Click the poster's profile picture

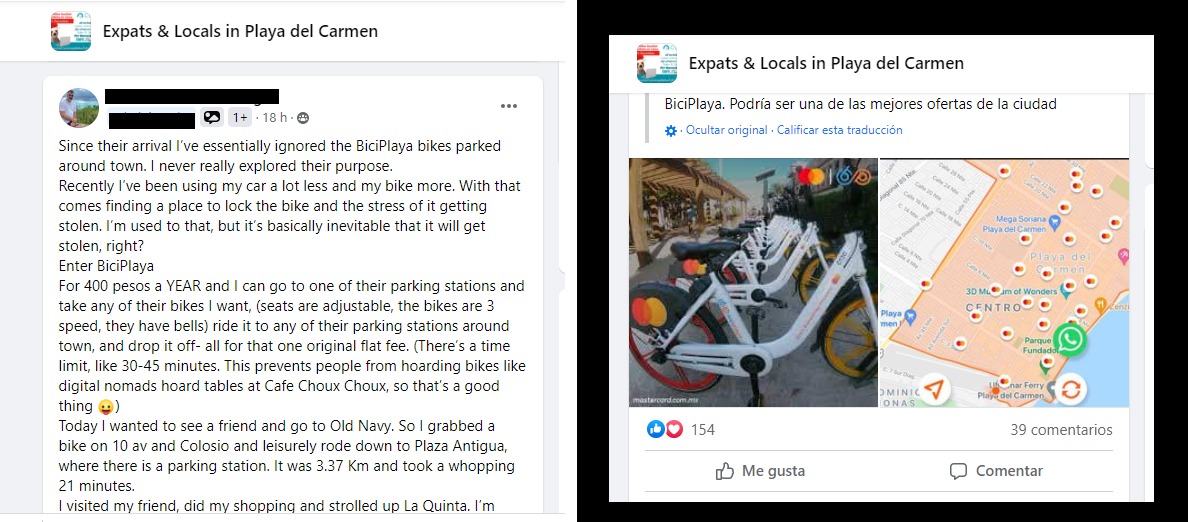point(79,108)
